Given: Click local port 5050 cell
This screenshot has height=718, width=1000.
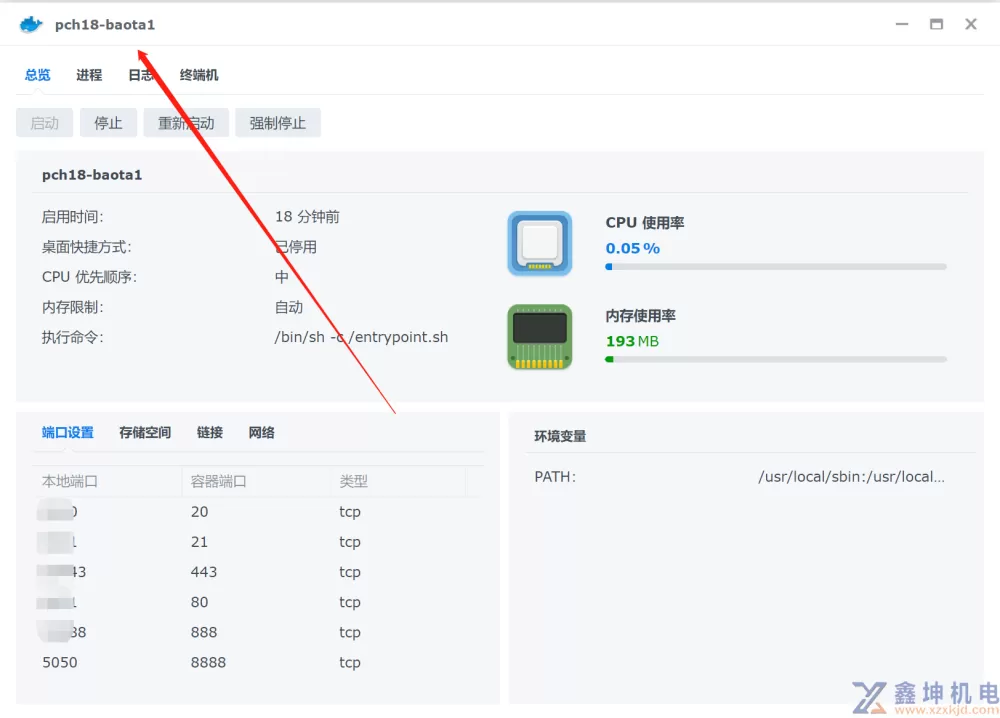Looking at the screenshot, I should tap(60, 663).
